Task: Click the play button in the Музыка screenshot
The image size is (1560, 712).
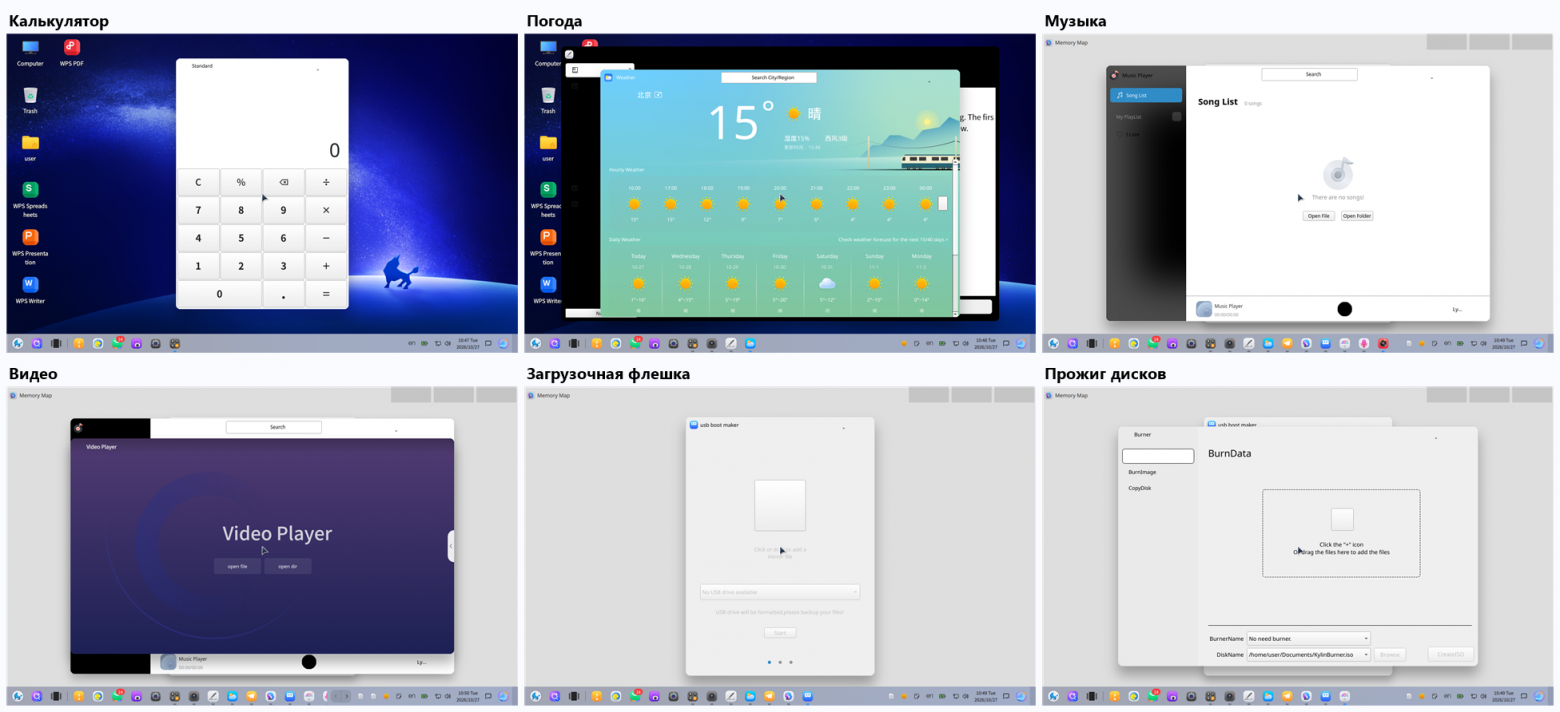Action: coord(1345,309)
